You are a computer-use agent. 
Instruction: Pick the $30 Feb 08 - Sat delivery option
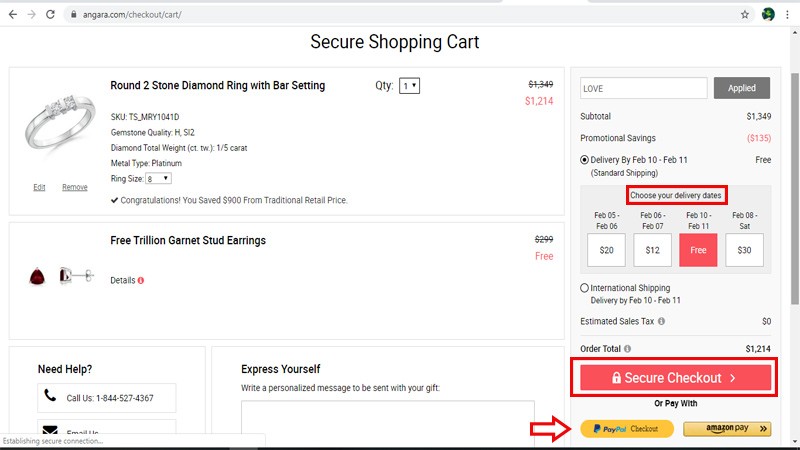(x=744, y=250)
